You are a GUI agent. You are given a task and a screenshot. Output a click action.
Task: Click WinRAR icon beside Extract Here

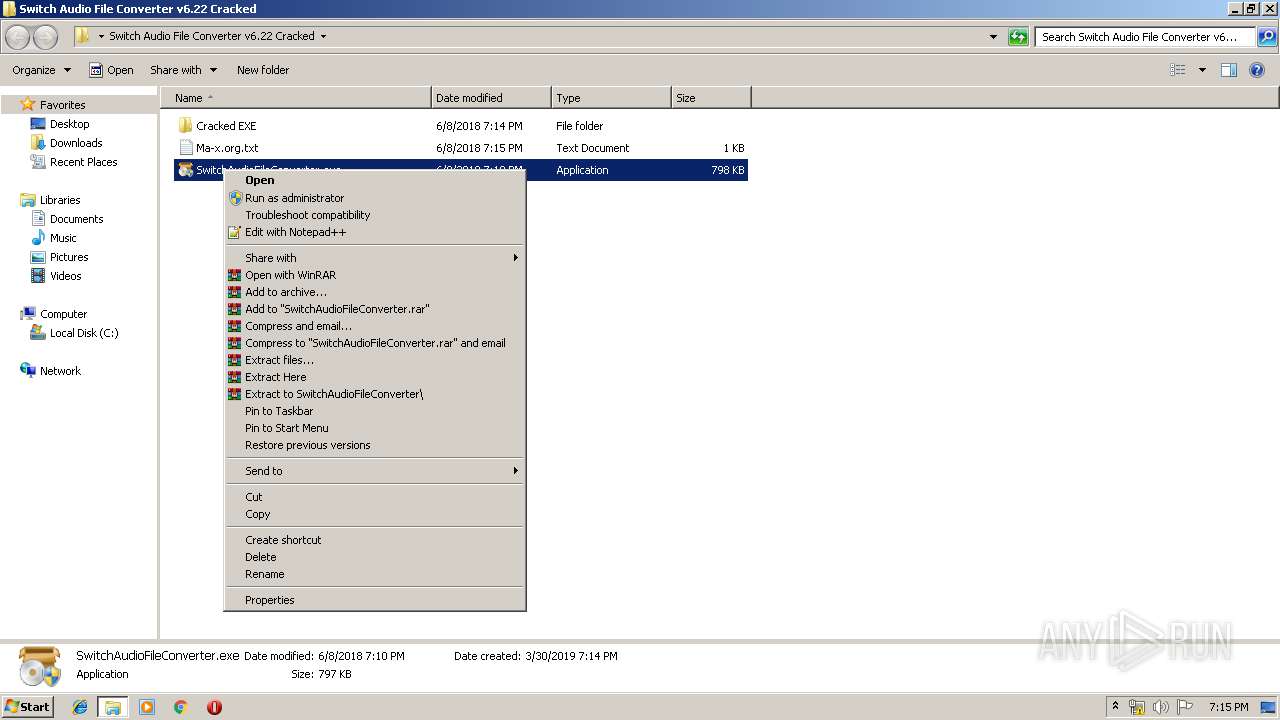click(x=234, y=377)
